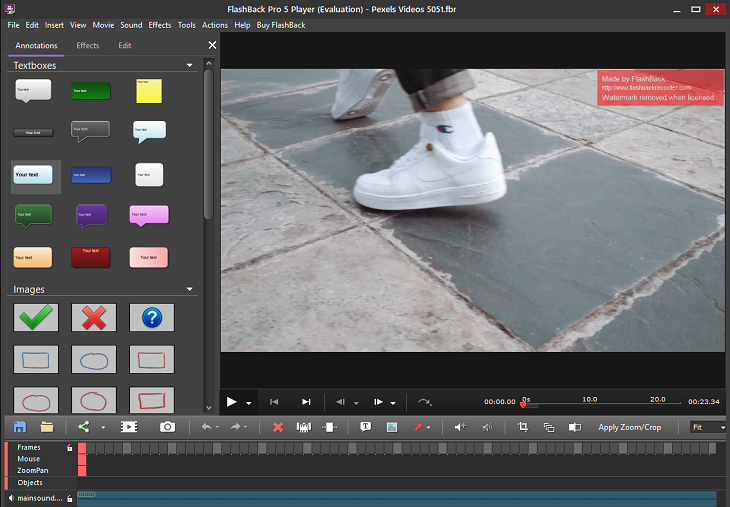
Task: Click the red Delete X icon
Action: coord(278,427)
